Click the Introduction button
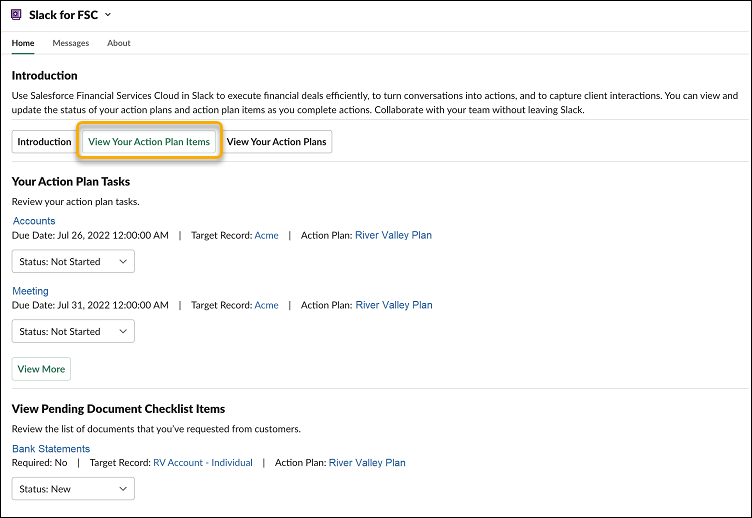 (44, 141)
